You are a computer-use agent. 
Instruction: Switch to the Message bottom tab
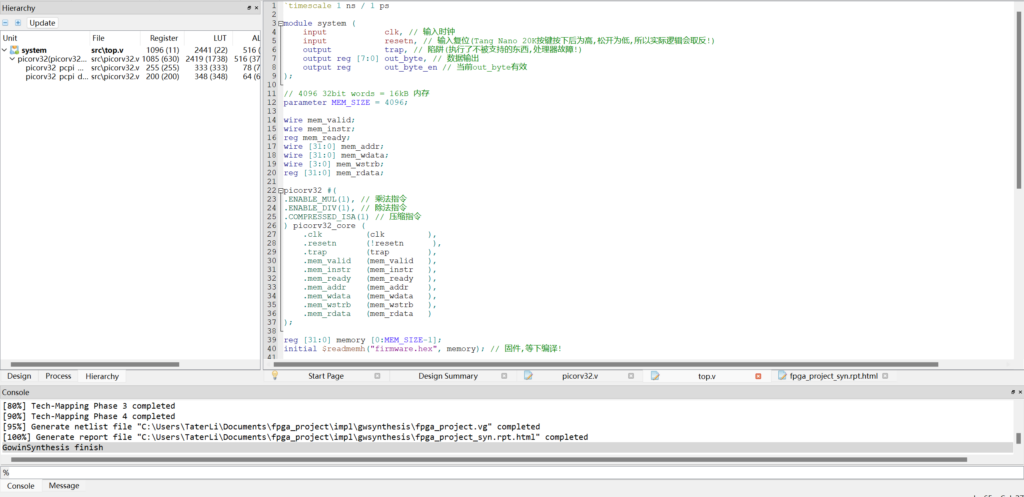pos(64,486)
